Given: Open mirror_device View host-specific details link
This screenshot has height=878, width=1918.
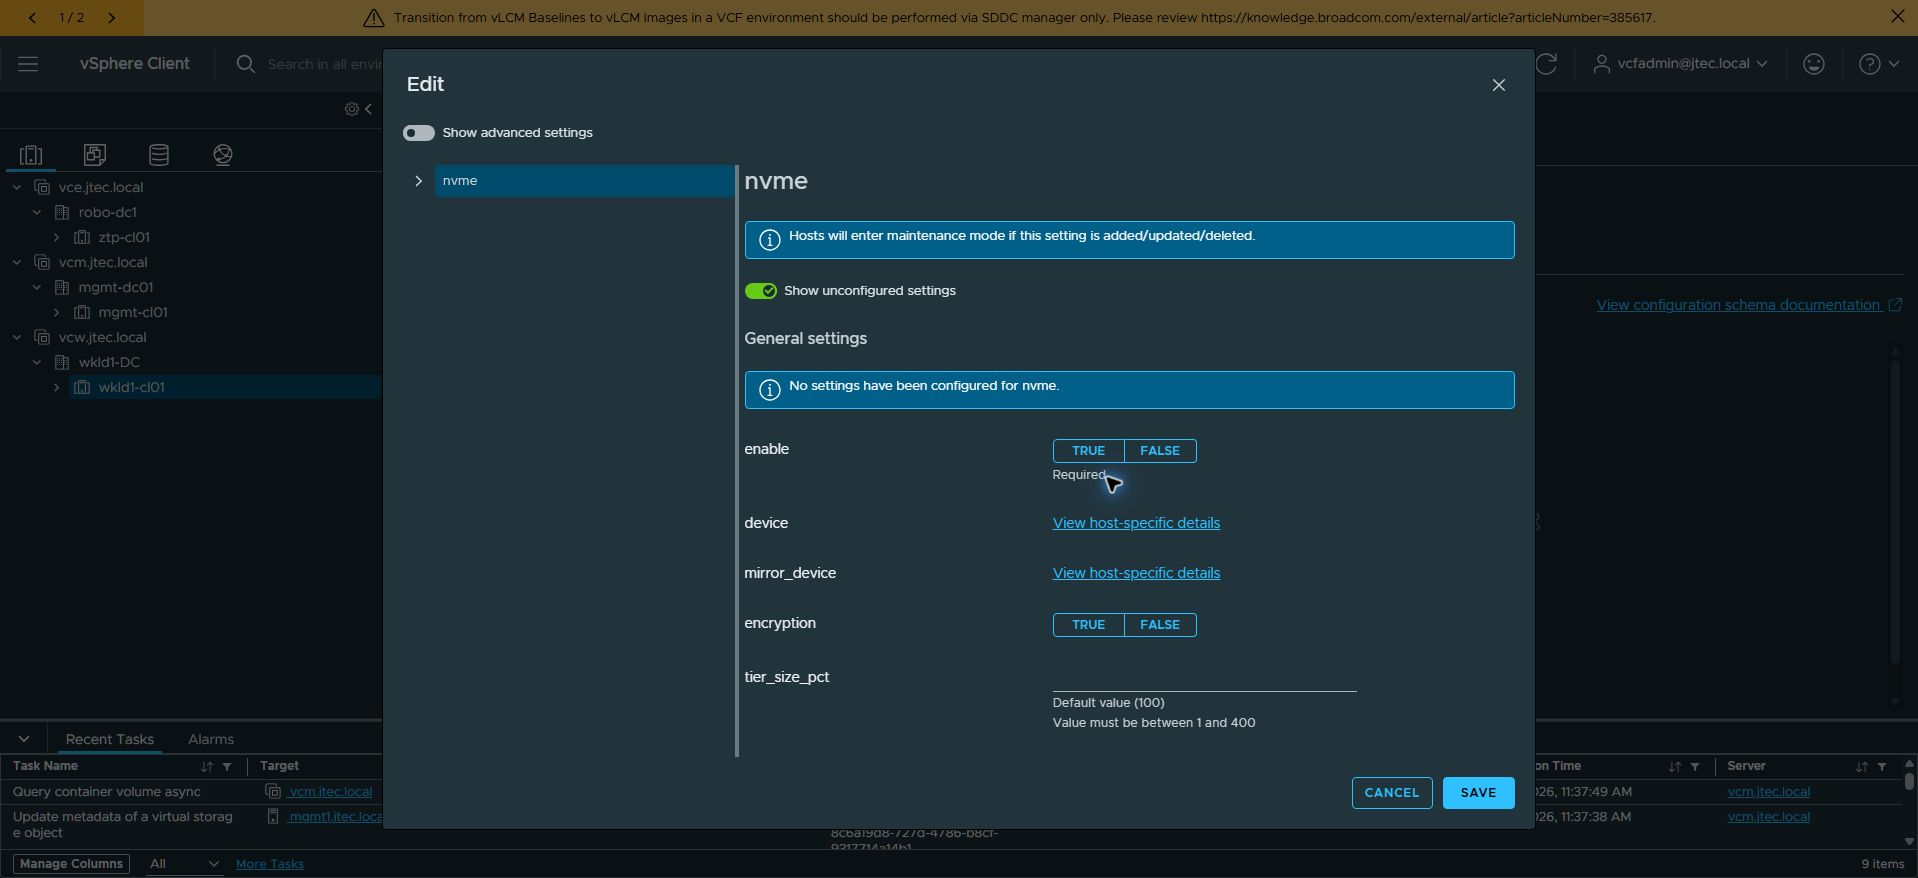Looking at the screenshot, I should pyautogui.click(x=1136, y=573).
